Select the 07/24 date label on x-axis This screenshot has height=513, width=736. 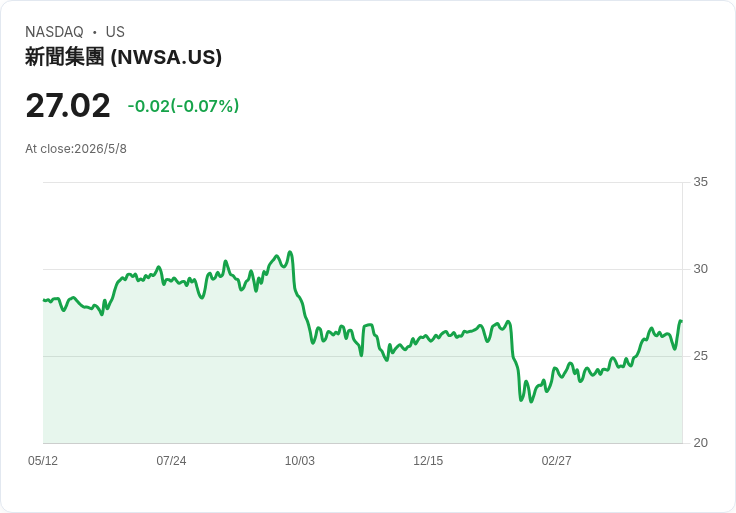click(x=171, y=460)
